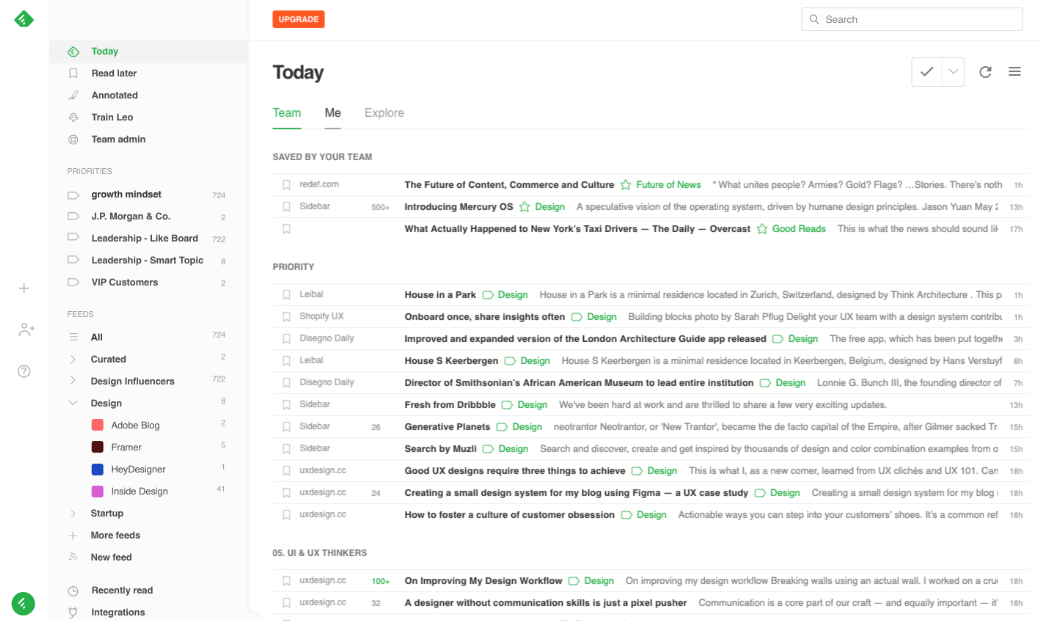The height and width of the screenshot is (621, 1044).
Task: Click the RSS icon beside New feed
Action: click(73, 557)
